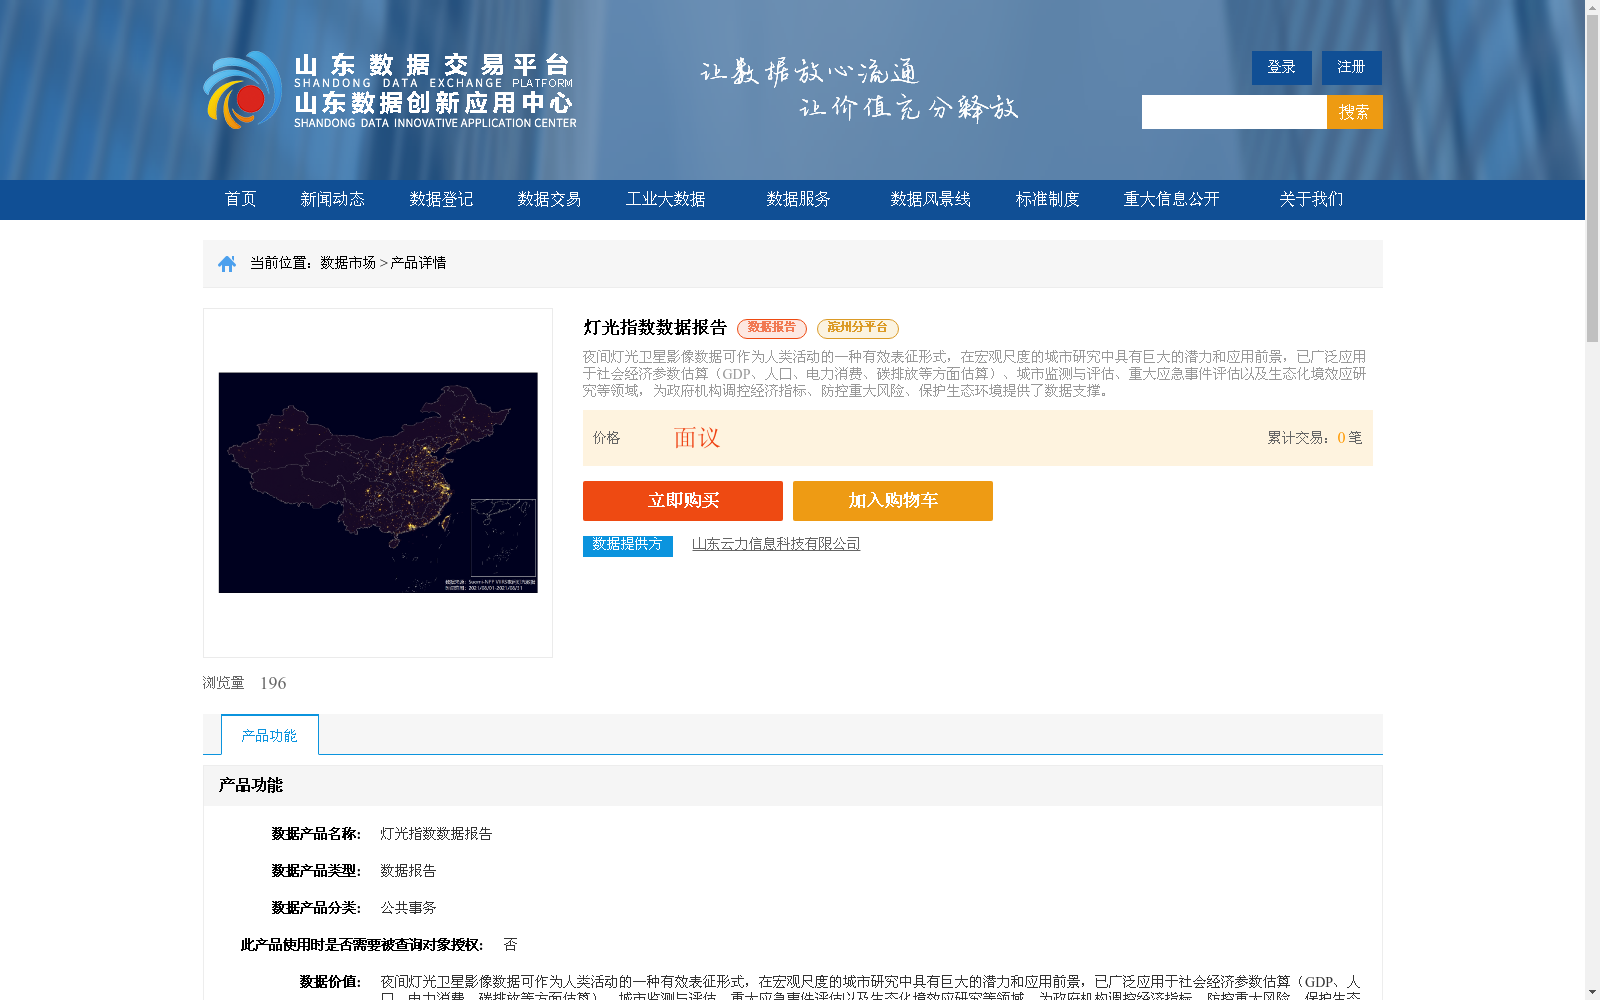Open the 山东云力信息科技有限公司 provider link
Screen dimensions: 1600x1000
776,544
